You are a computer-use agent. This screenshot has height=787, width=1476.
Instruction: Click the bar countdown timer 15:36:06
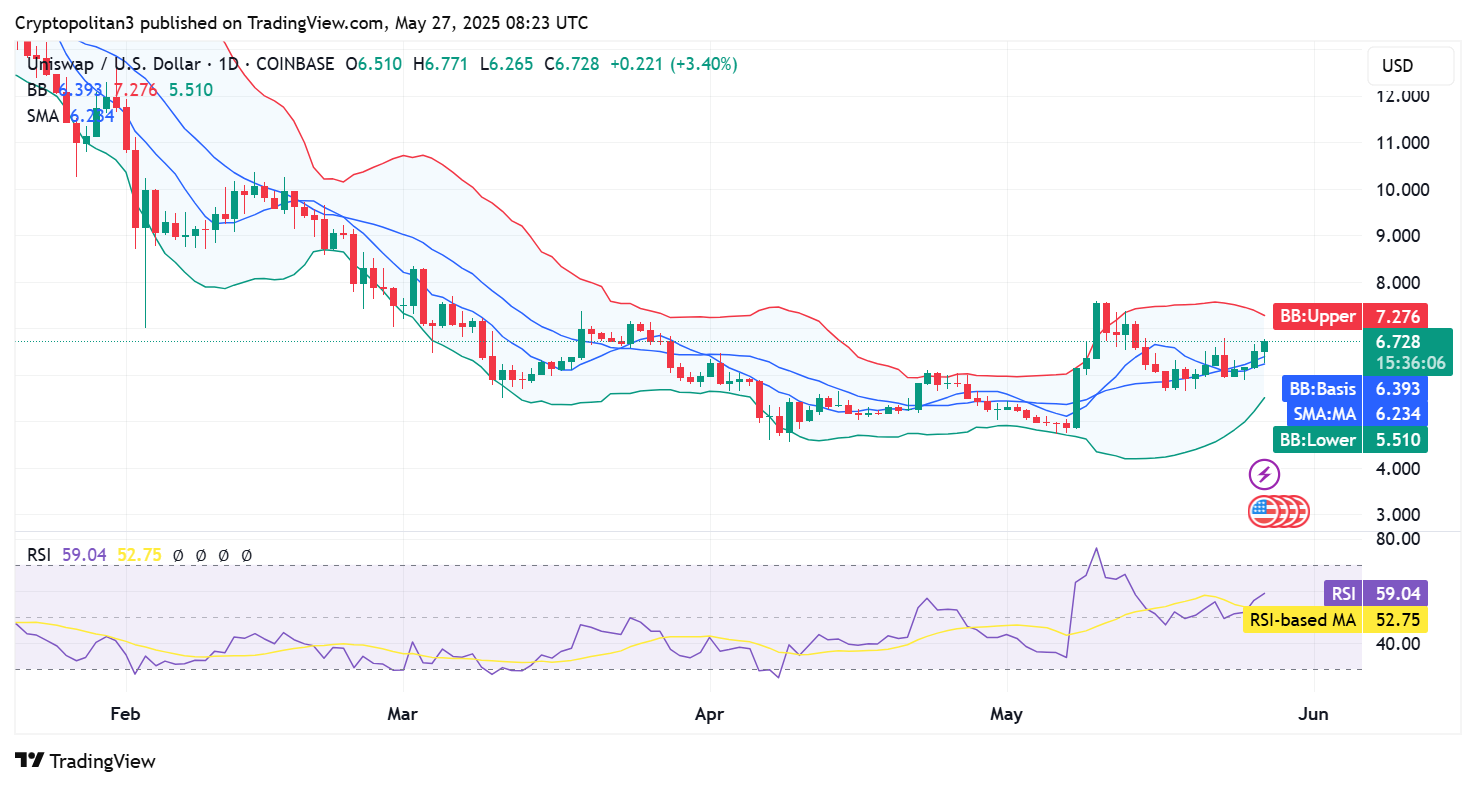[1410, 363]
